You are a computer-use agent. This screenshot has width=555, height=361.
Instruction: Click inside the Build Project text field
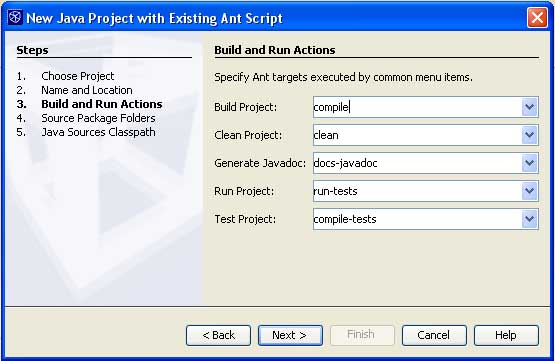click(x=417, y=107)
